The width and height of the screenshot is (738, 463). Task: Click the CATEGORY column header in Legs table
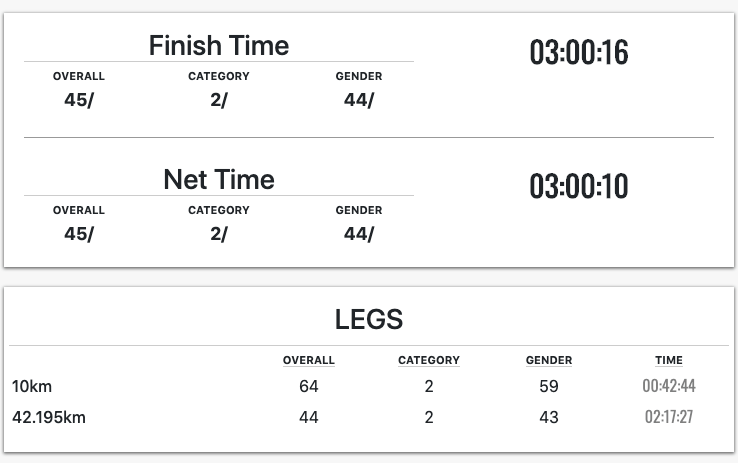tap(429, 360)
